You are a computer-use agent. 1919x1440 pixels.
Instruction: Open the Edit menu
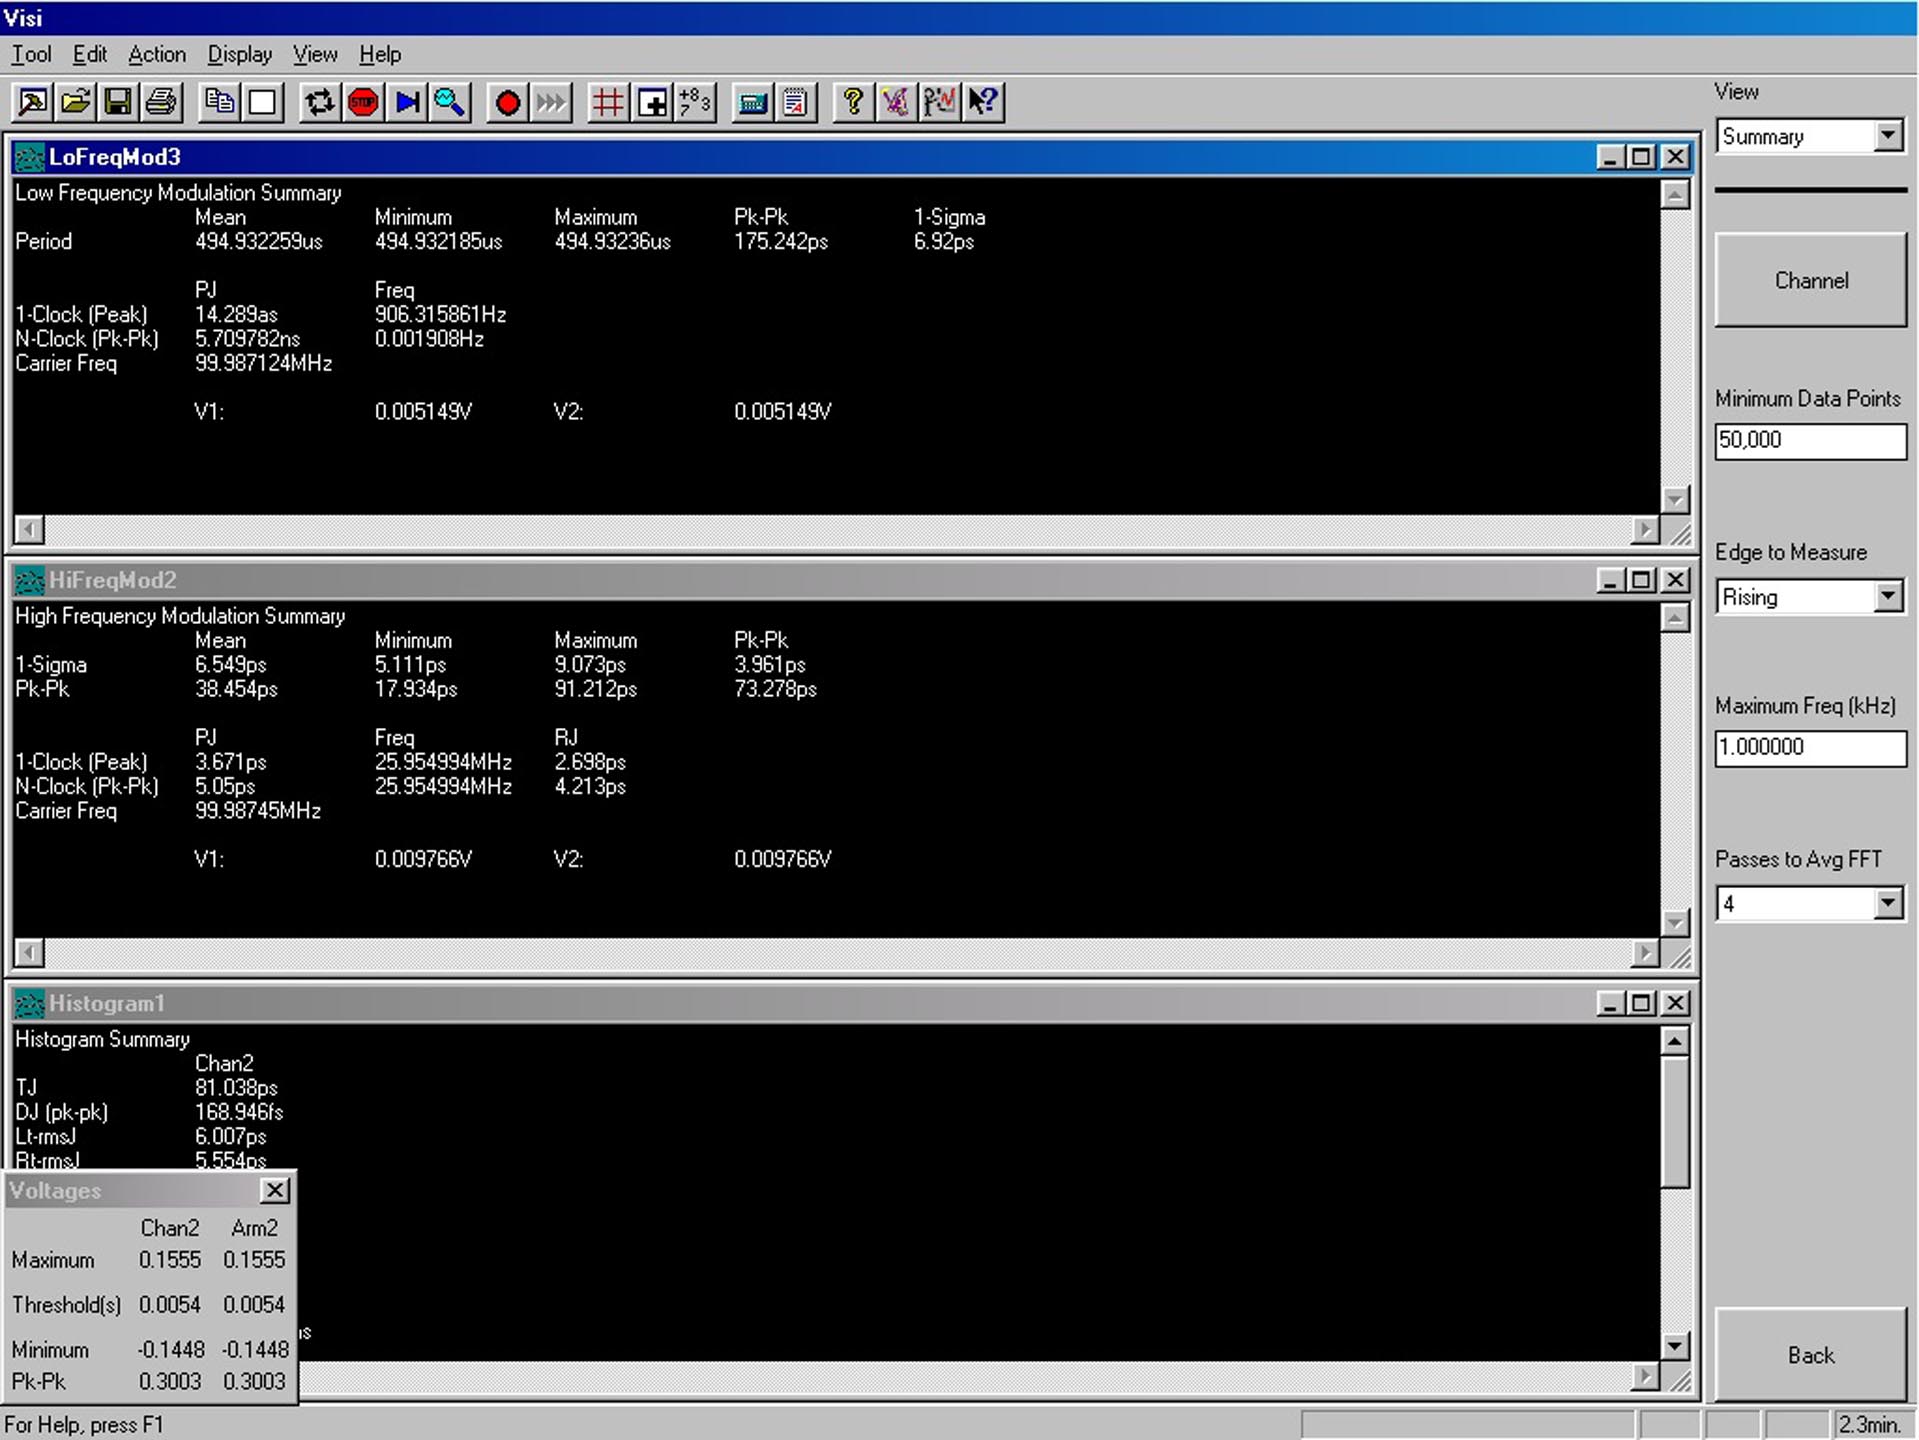[90, 55]
